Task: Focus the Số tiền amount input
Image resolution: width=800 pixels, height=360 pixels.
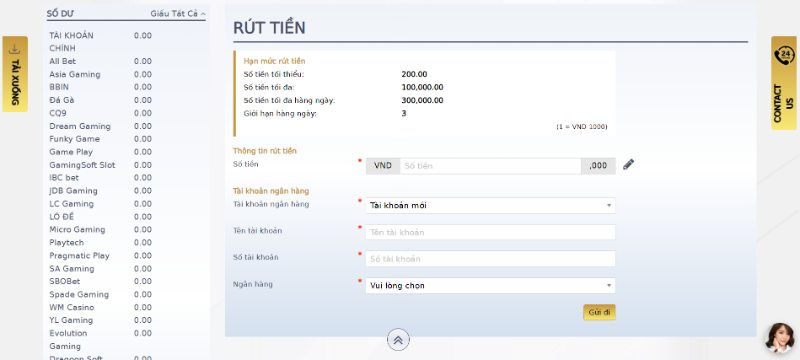Action: pyautogui.click(x=490, y=166)
